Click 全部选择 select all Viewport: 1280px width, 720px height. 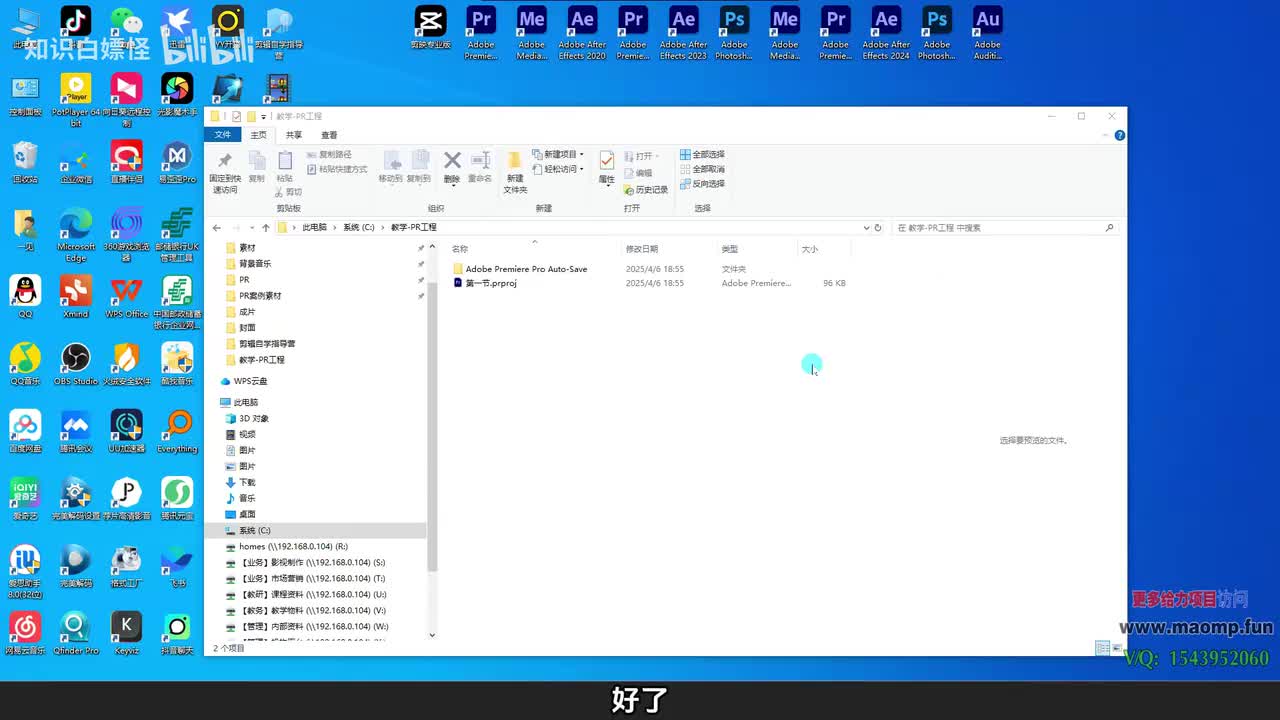tap(703, 155)
